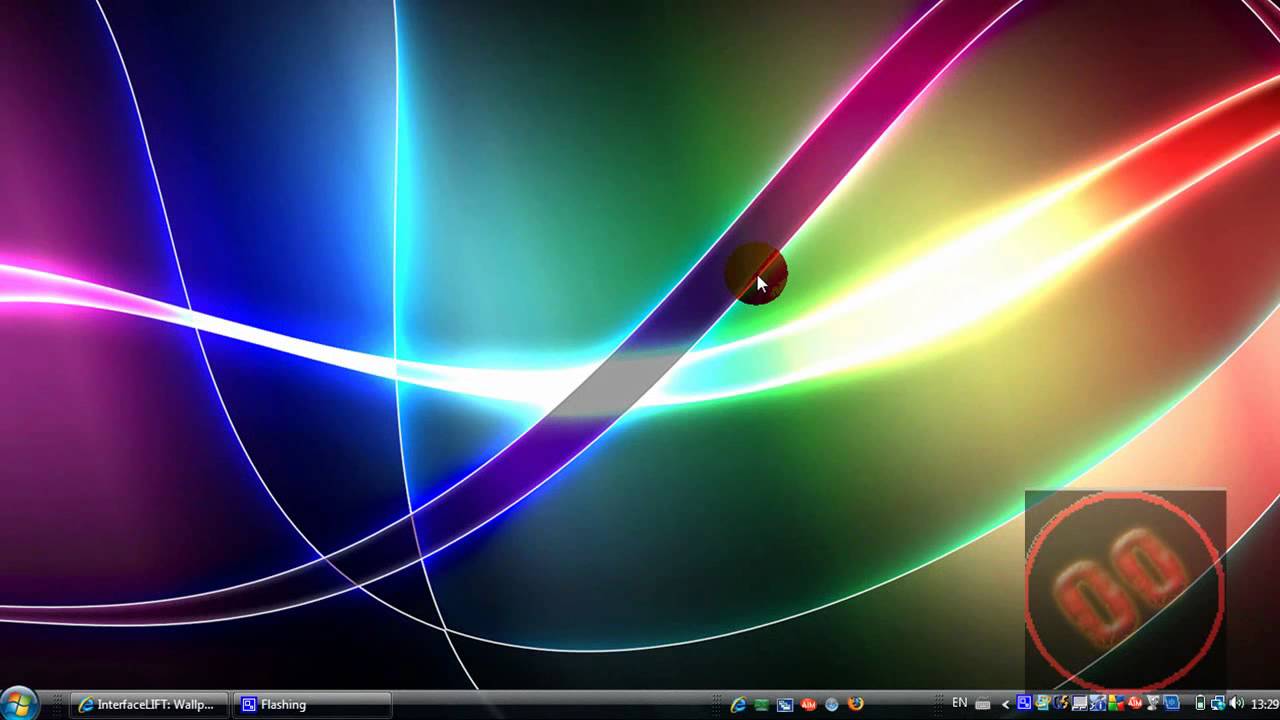Launch Firefox from quick launch
This screenshot has height=720, width=1280.
click(x=855, y=704)
